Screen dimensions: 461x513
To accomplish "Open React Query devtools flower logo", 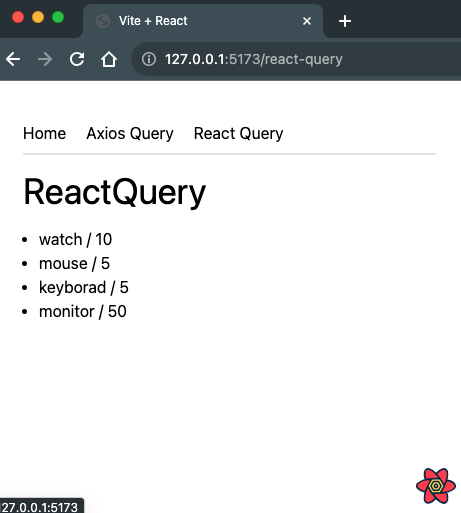I will tap(436, 486).
